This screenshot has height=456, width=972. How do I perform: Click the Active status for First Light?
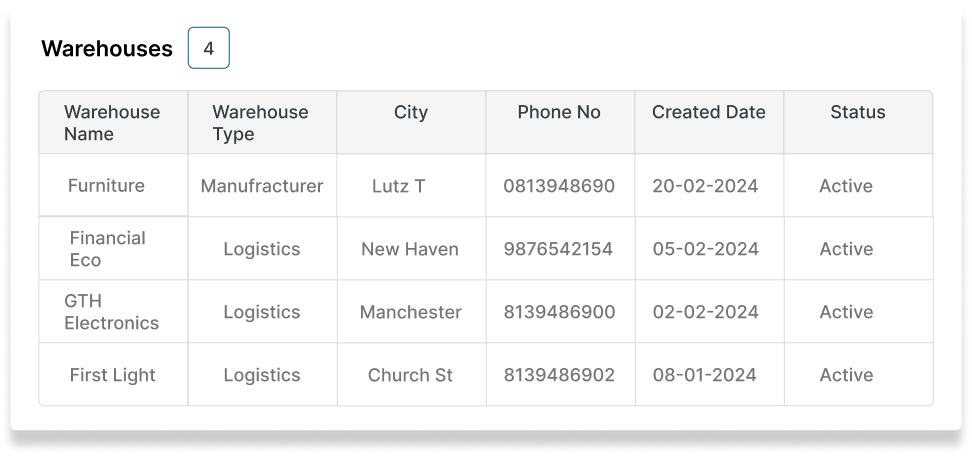point(846,375)
